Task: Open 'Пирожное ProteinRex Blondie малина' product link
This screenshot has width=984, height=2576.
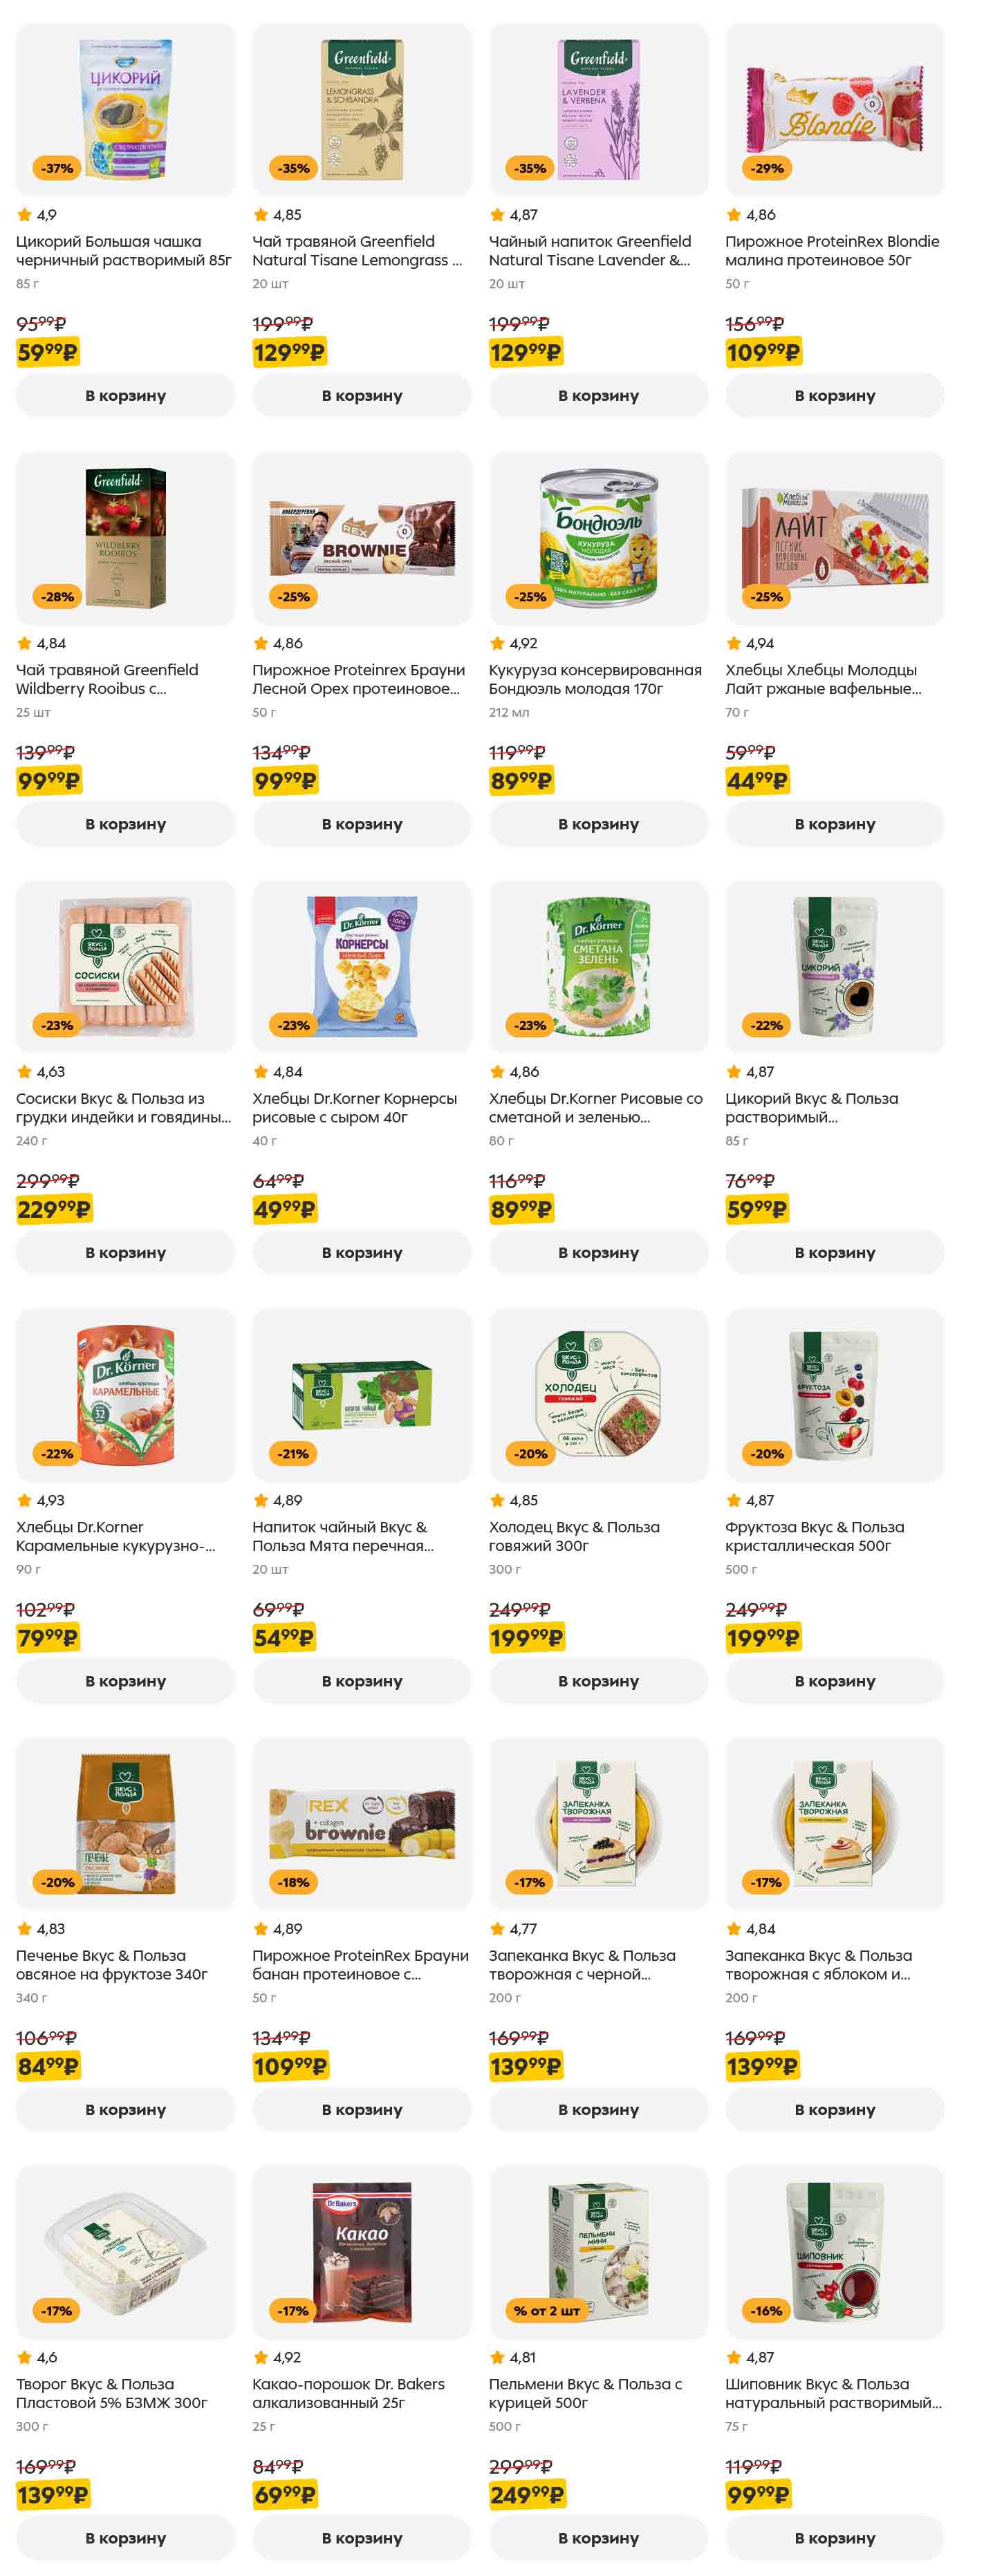Action: (831, 251)
